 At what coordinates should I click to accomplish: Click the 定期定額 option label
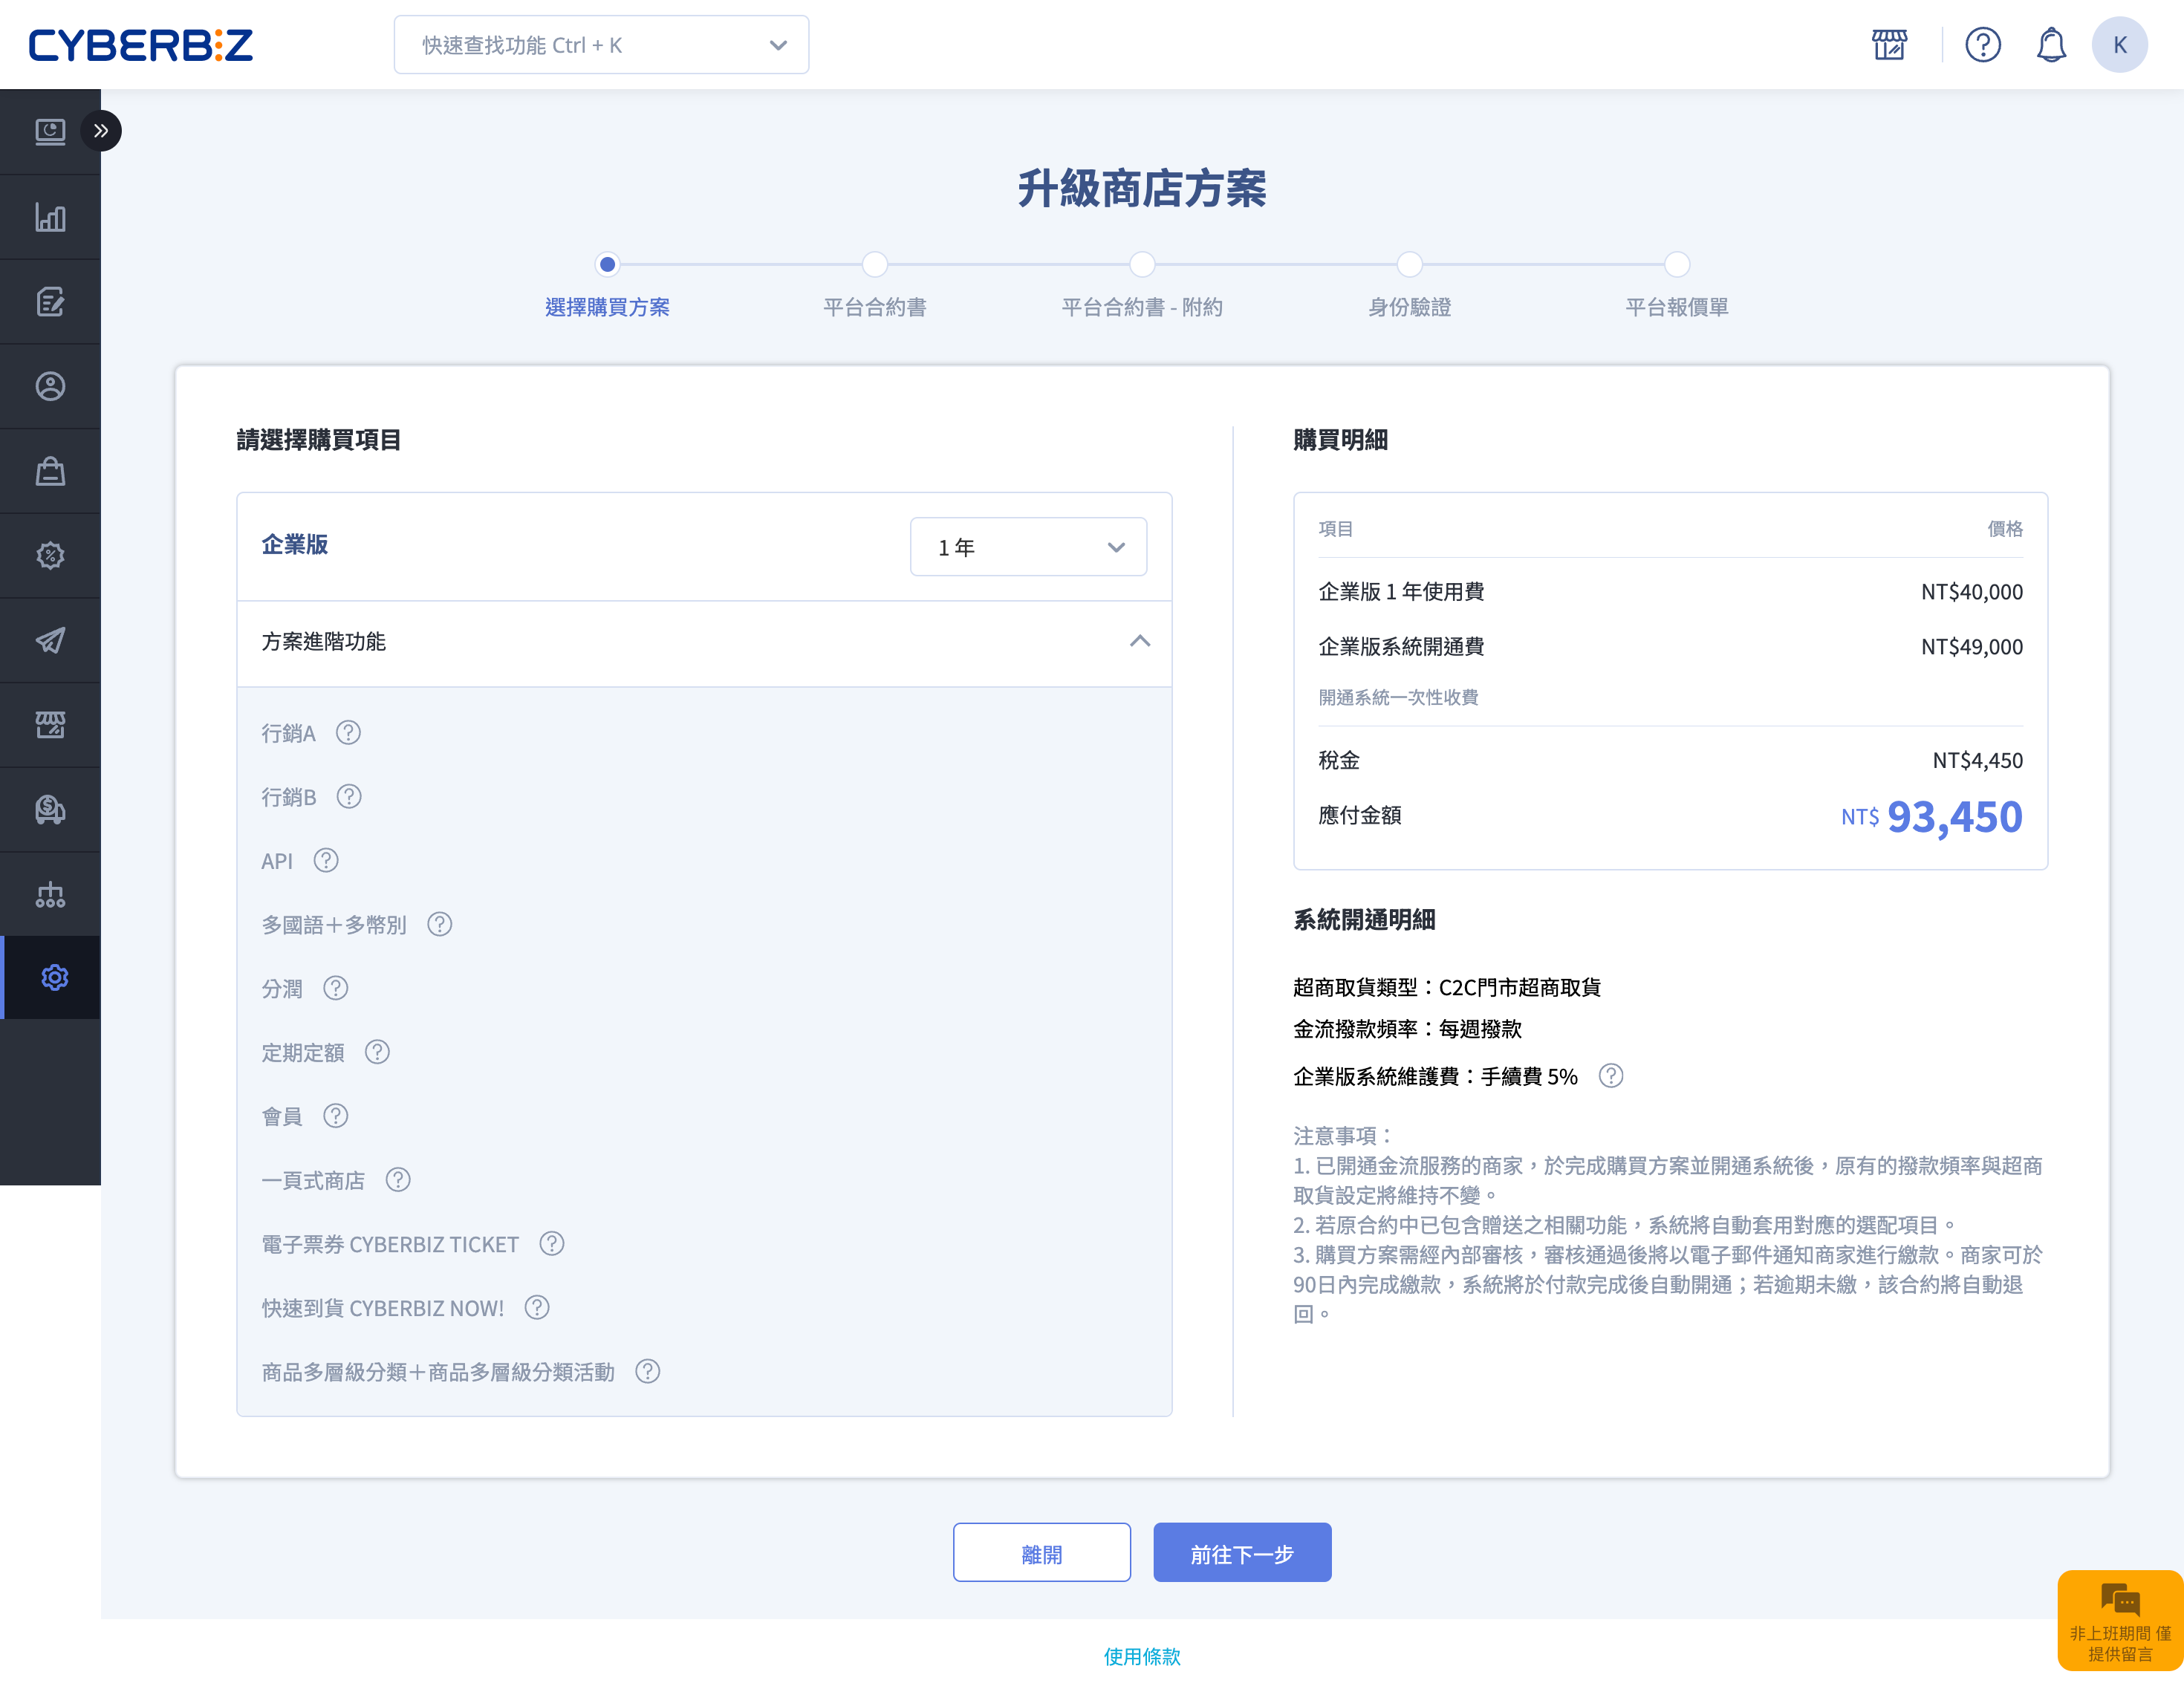(303, 1053)
